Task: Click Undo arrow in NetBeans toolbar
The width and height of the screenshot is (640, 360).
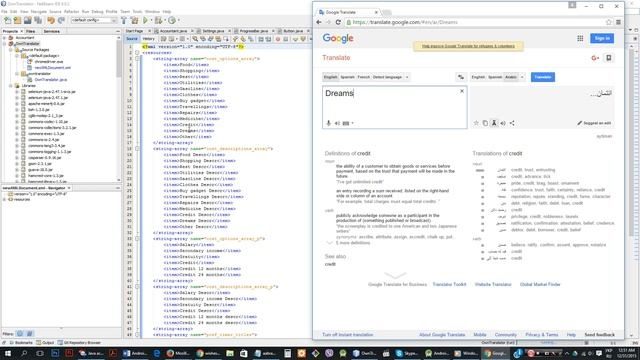Action: 51,20
